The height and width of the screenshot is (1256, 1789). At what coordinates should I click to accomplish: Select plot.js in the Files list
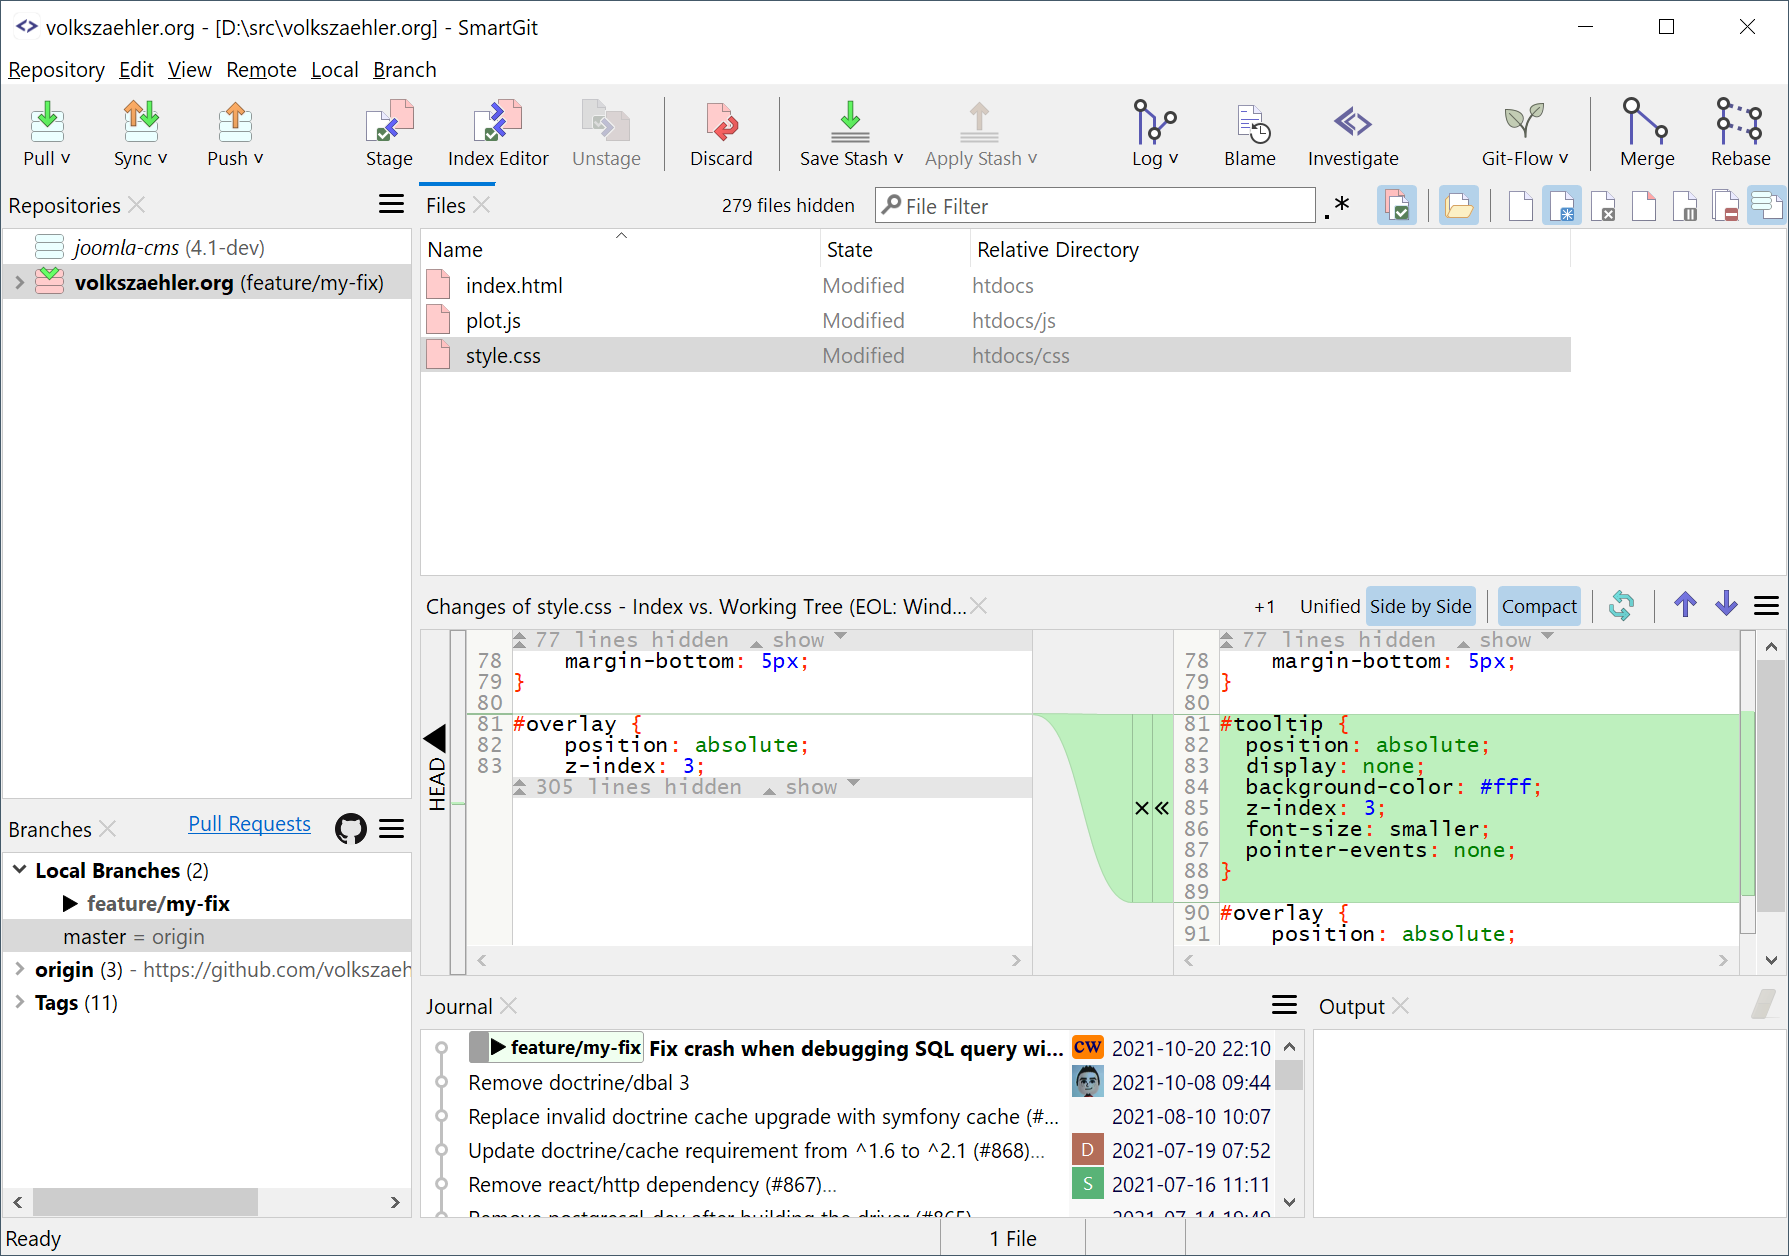tap(493, 321)
